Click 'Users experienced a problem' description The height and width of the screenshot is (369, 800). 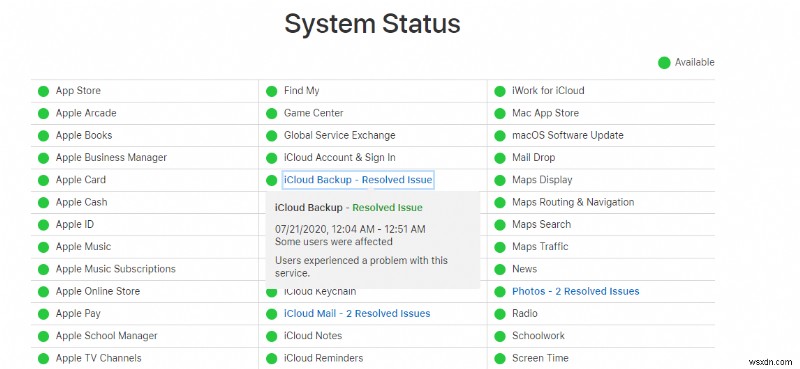tap(361, 267)
